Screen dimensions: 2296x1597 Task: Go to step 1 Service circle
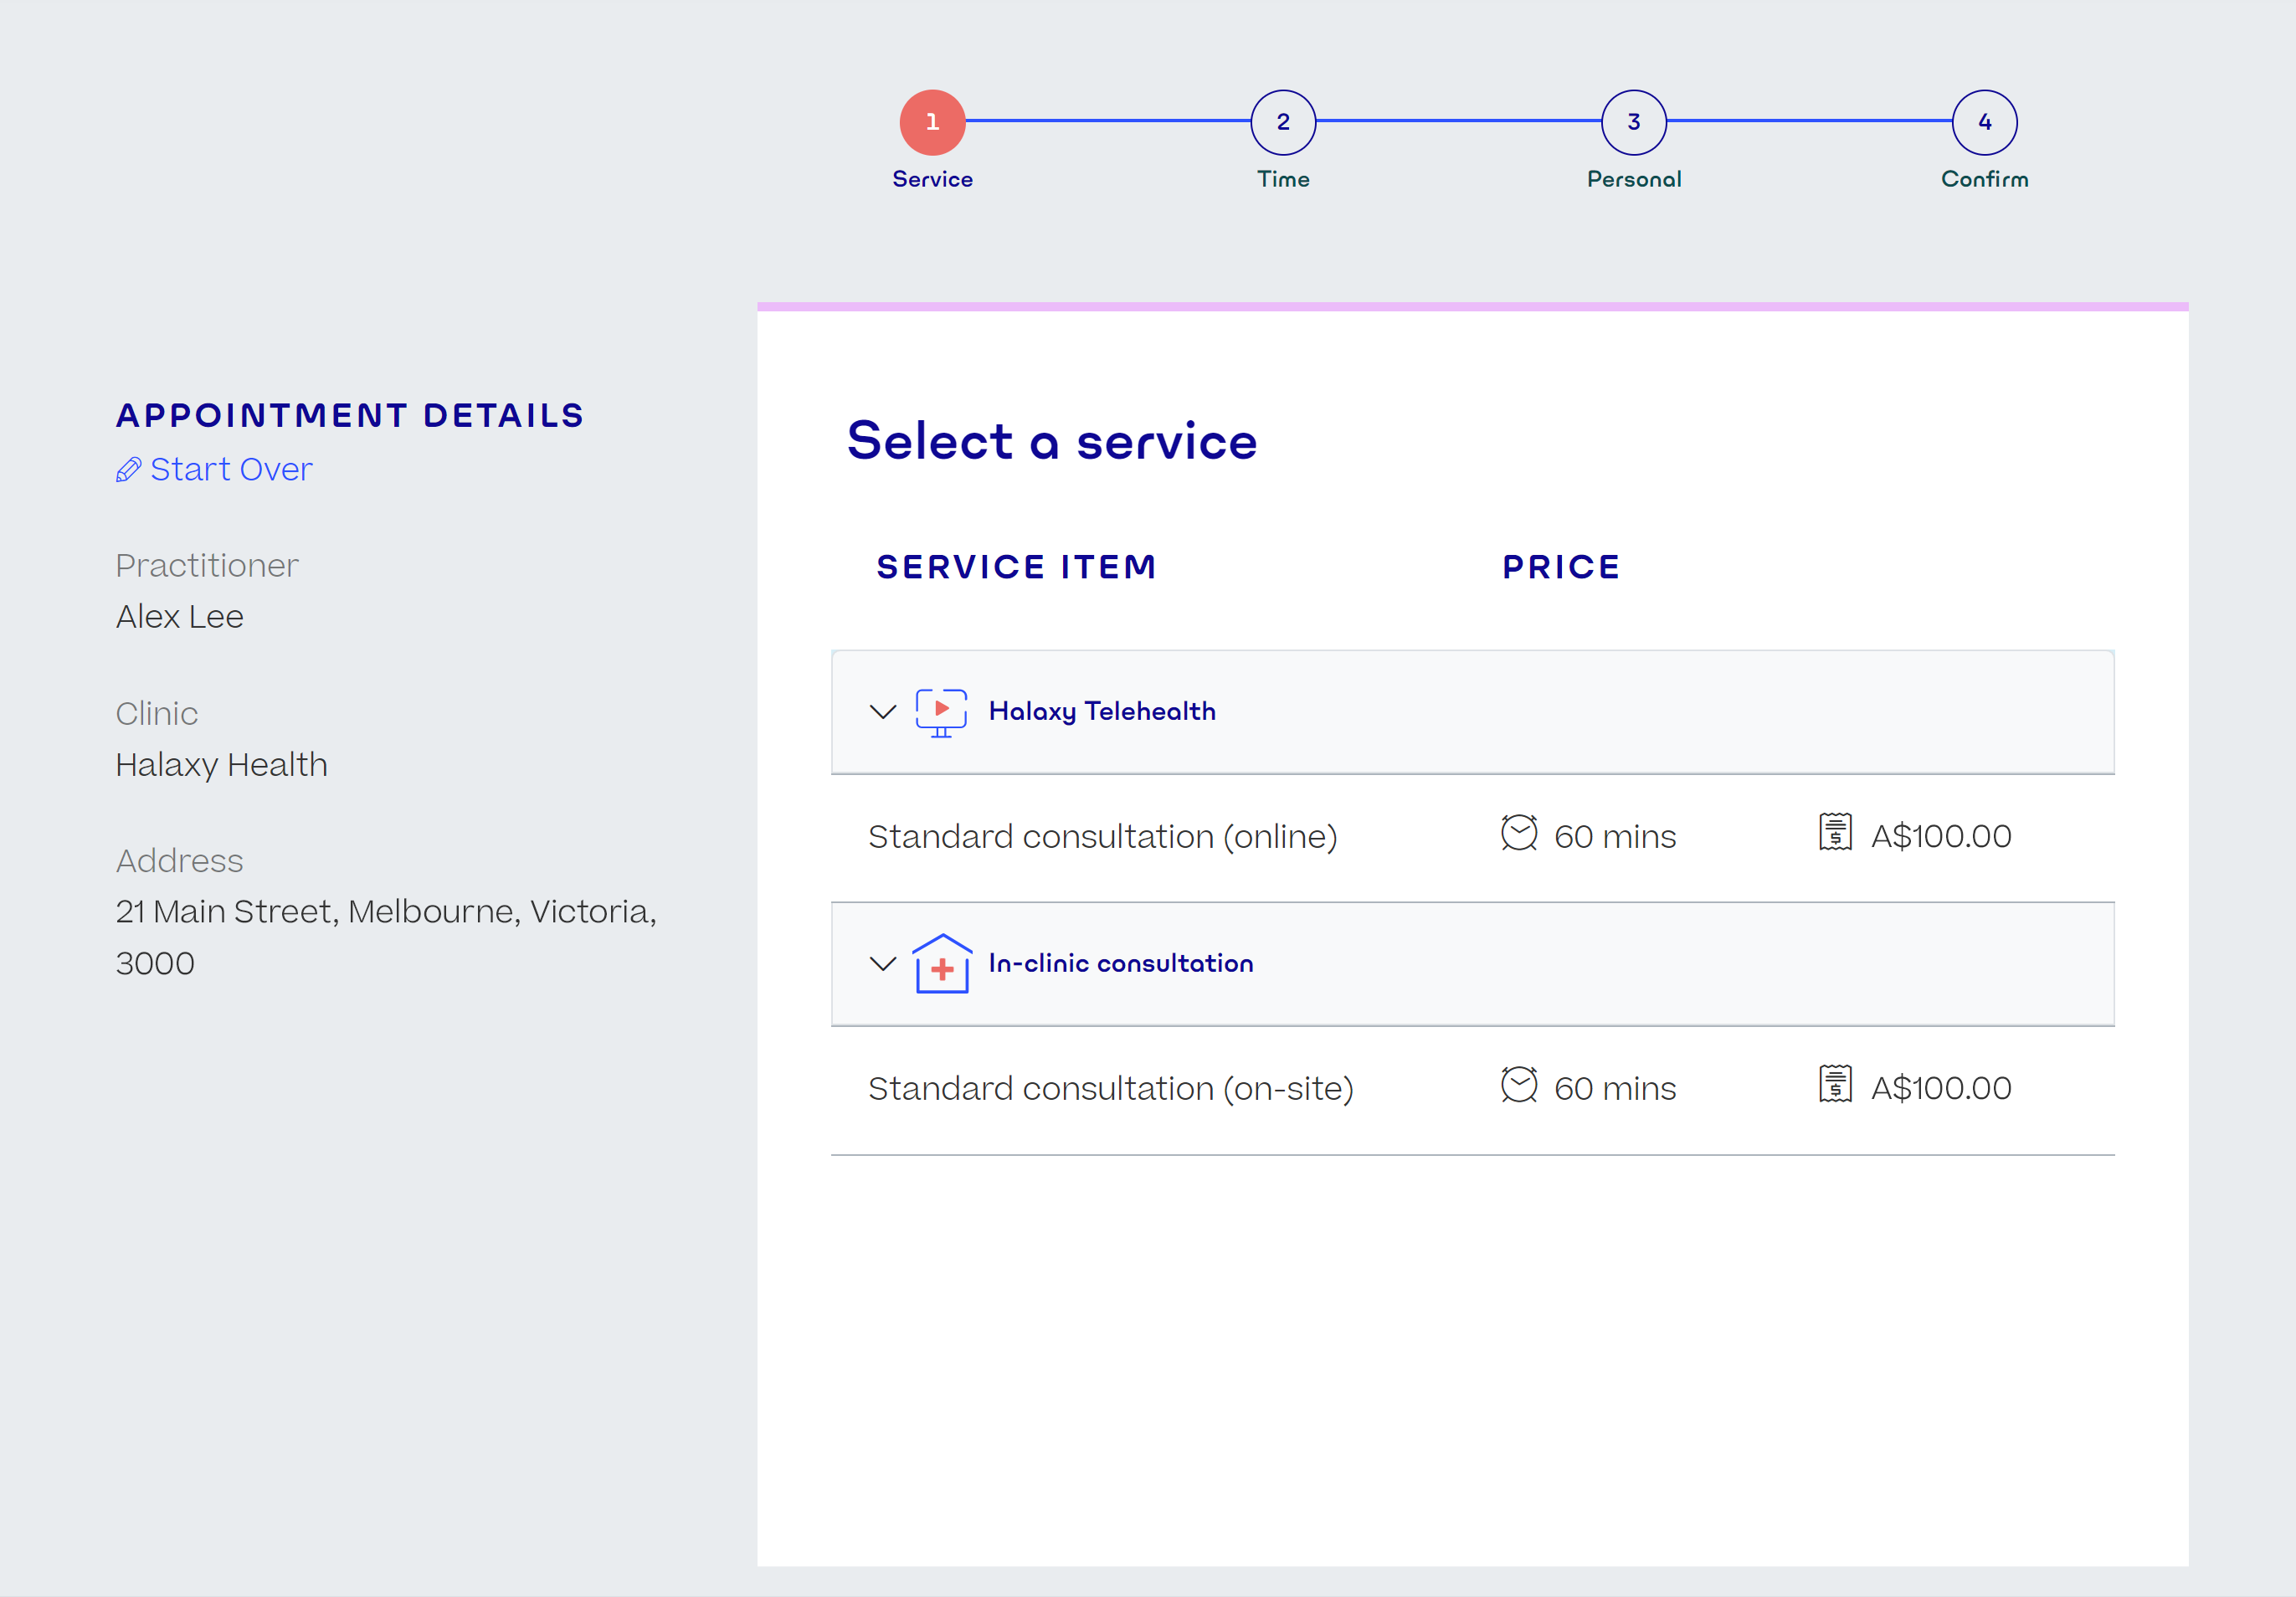pos(932,122)
